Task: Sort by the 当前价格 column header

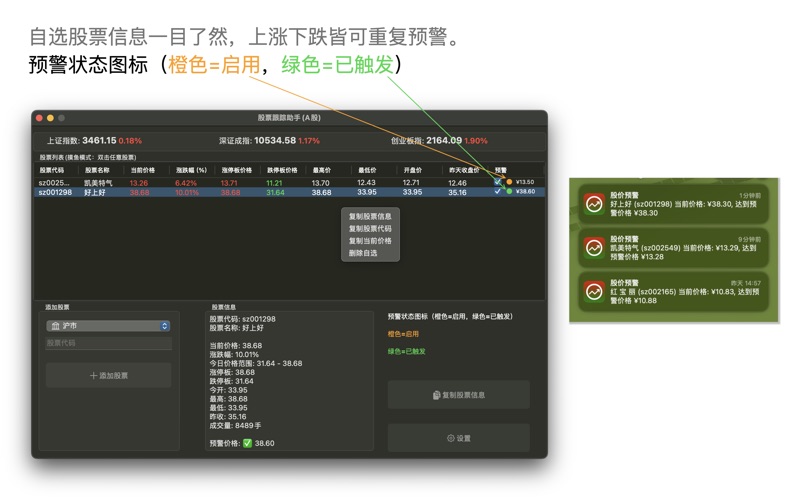Action: (x=142, y=170)
